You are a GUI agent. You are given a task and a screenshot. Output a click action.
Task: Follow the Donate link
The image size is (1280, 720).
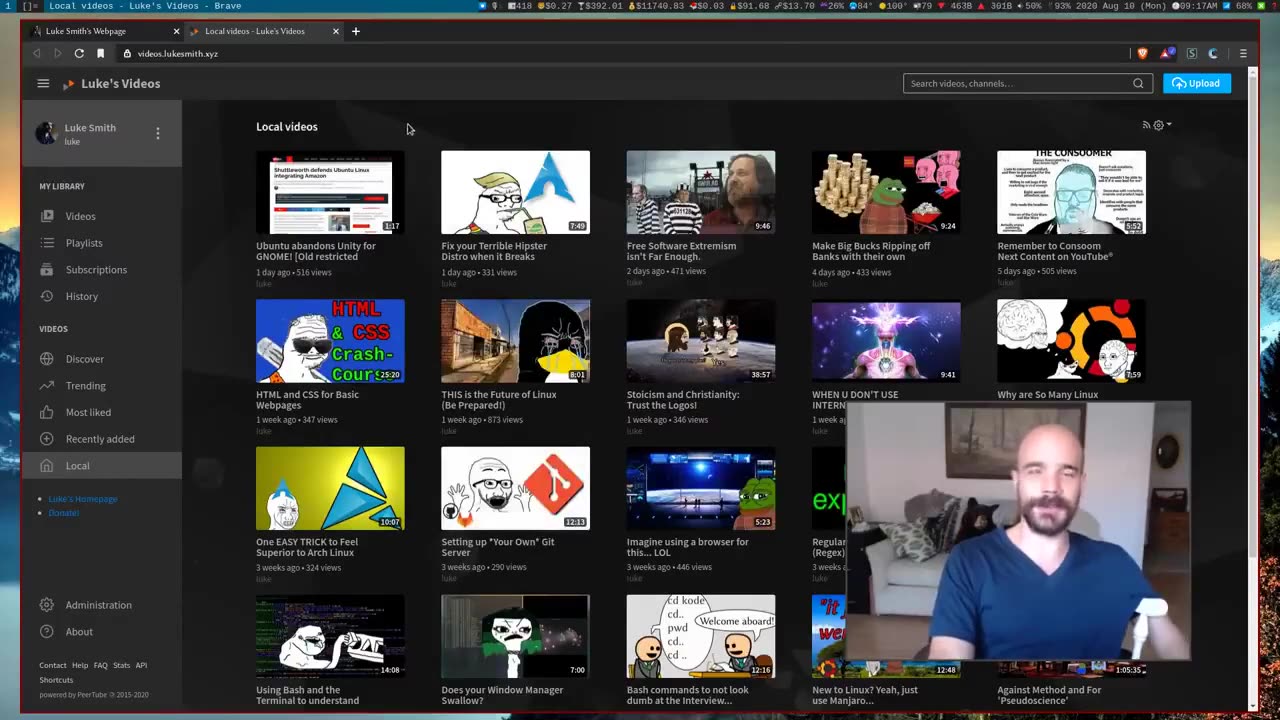63,512
